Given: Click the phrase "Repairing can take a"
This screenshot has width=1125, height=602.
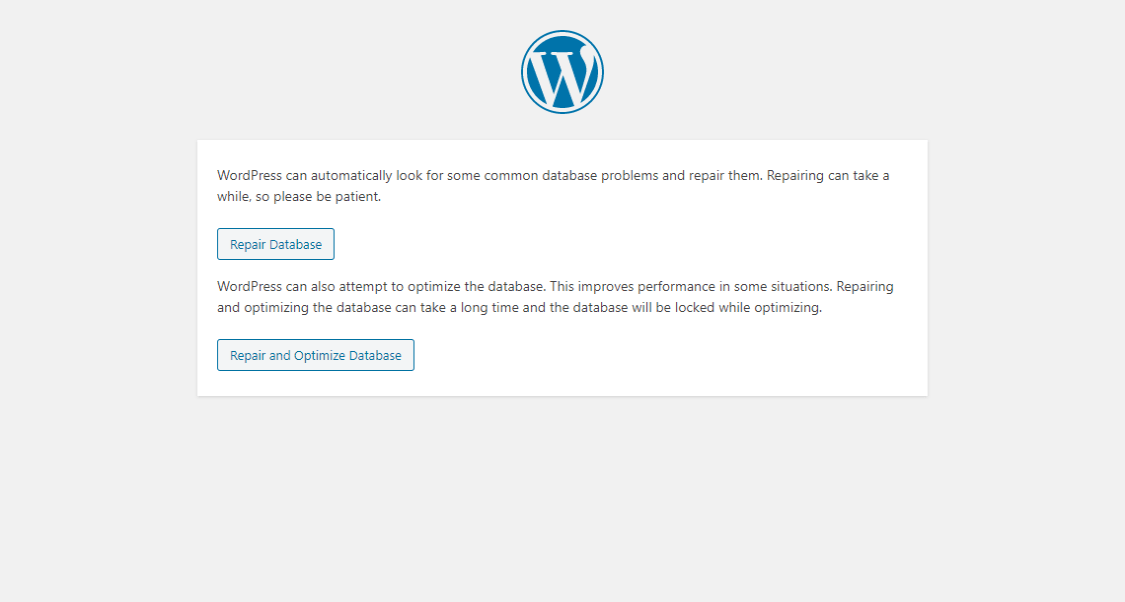Looking at the screenshot, I should [828, 176].
